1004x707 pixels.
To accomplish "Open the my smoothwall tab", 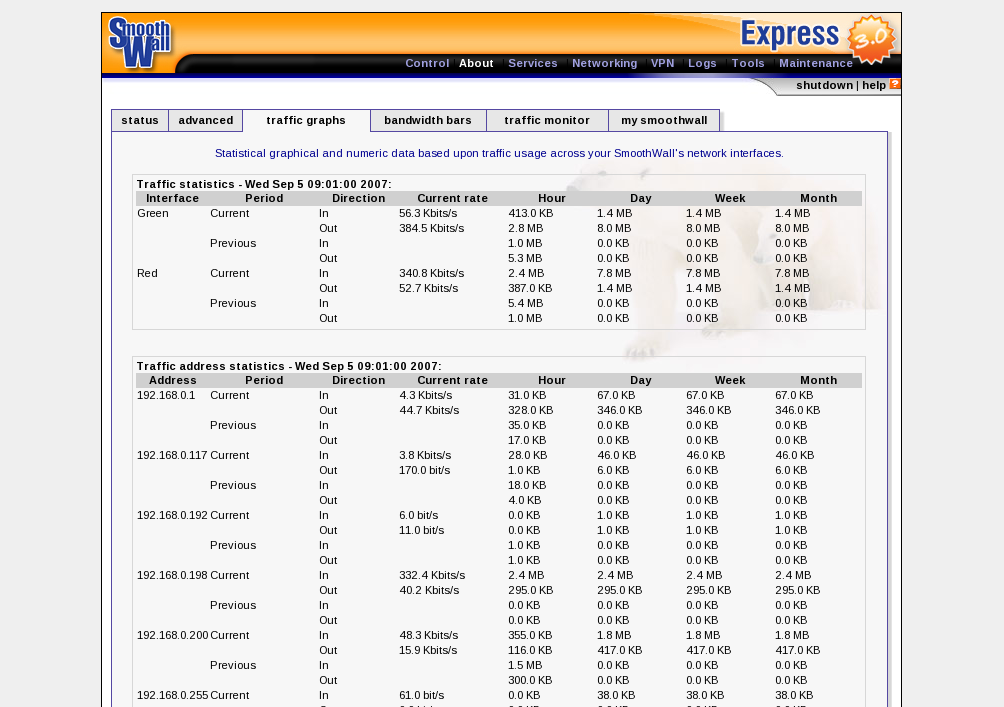I will tap(664, 120).
